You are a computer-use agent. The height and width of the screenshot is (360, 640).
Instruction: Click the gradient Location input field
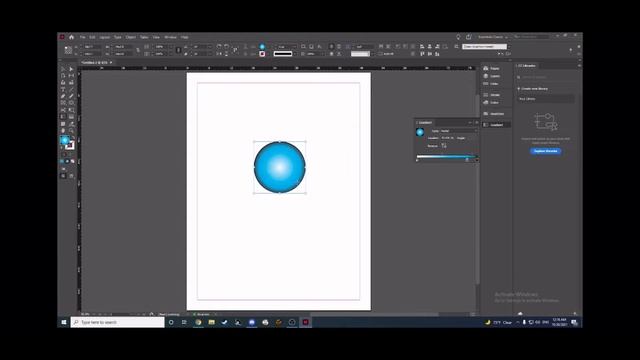pos(447,138)
